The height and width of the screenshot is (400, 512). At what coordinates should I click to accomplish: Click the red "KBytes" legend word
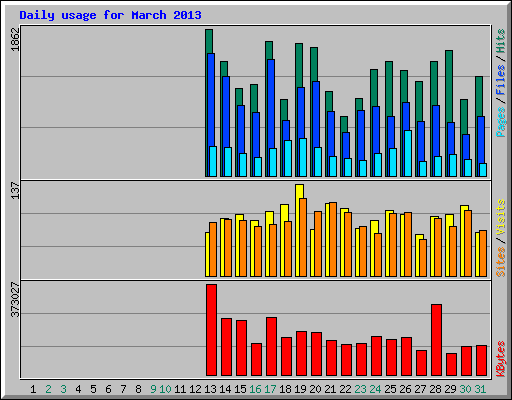[500, 359]
